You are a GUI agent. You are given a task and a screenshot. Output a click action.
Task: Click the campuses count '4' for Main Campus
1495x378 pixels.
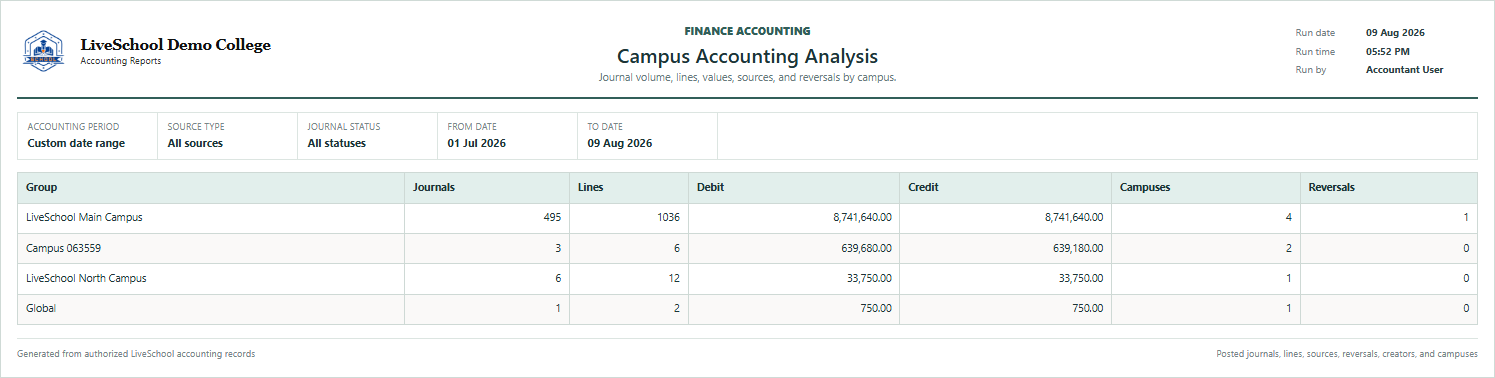1288,217
